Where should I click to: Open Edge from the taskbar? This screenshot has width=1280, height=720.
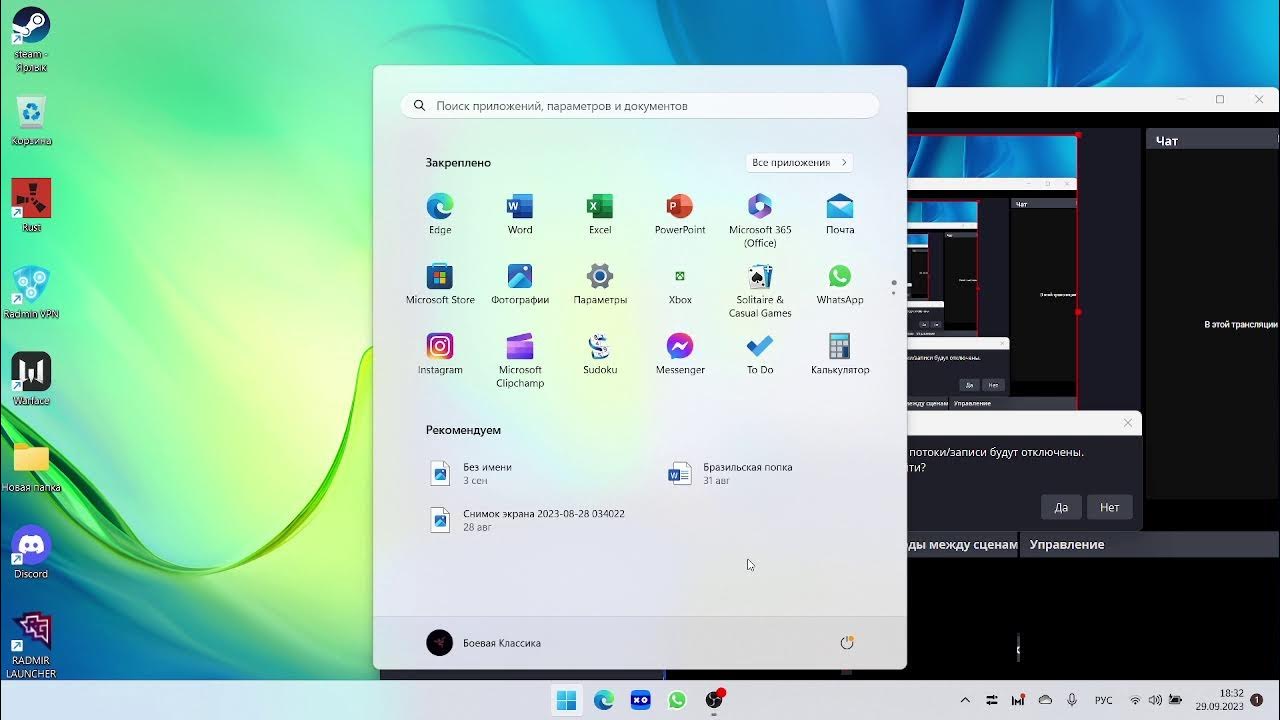(604, 700)
